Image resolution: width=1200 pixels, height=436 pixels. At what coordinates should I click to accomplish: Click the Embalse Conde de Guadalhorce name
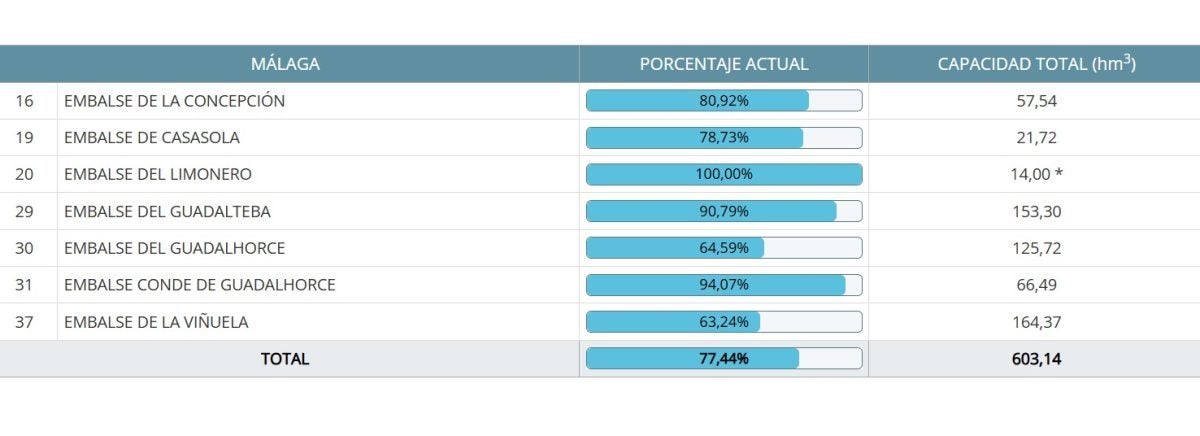point(199,285)
